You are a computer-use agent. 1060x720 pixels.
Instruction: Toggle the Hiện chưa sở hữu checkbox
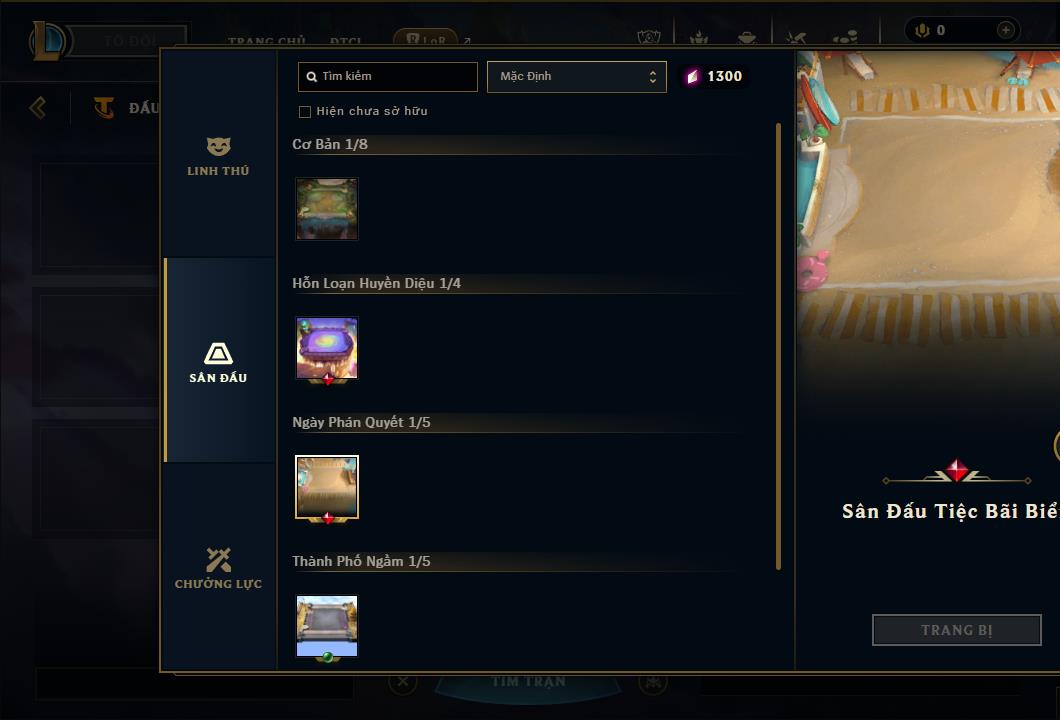pos(305,112)
